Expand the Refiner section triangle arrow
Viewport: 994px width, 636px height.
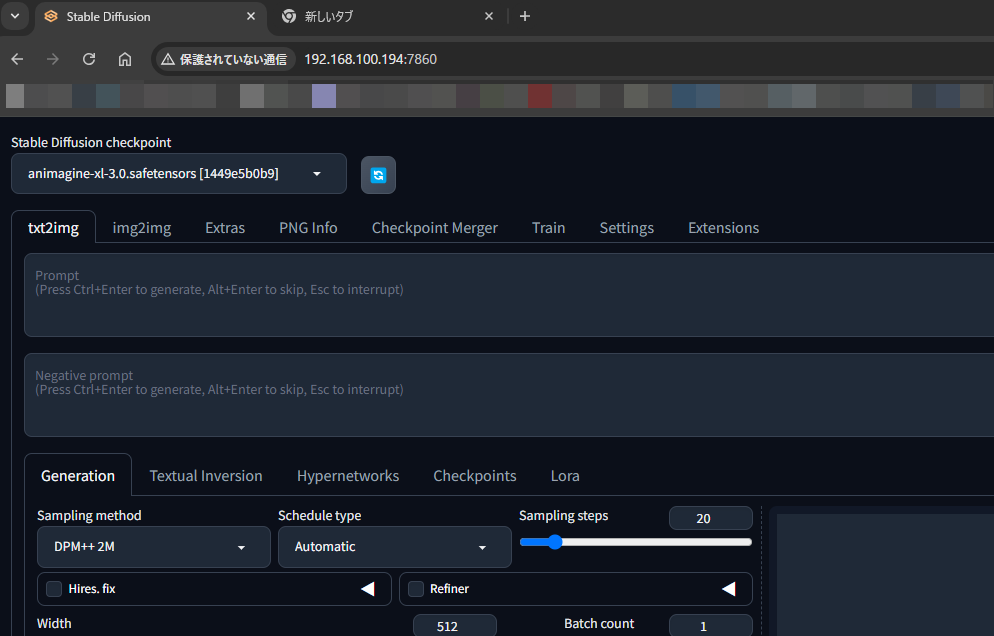click(x=729, y=589)
